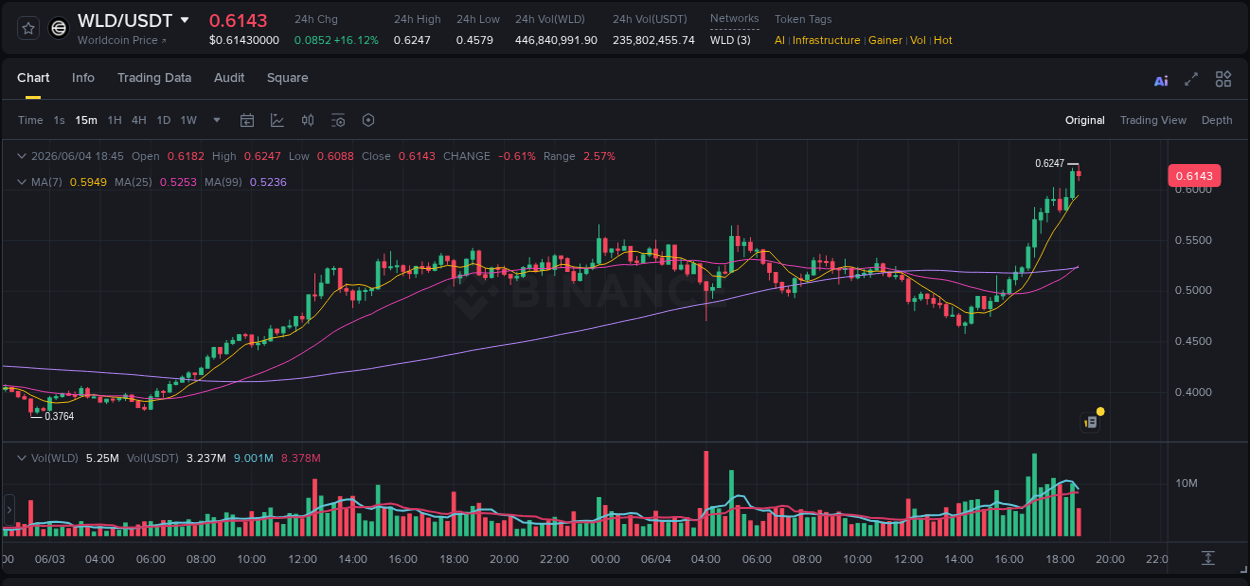Collapse the OHLC data row chevron

click(x=22, y=156)
